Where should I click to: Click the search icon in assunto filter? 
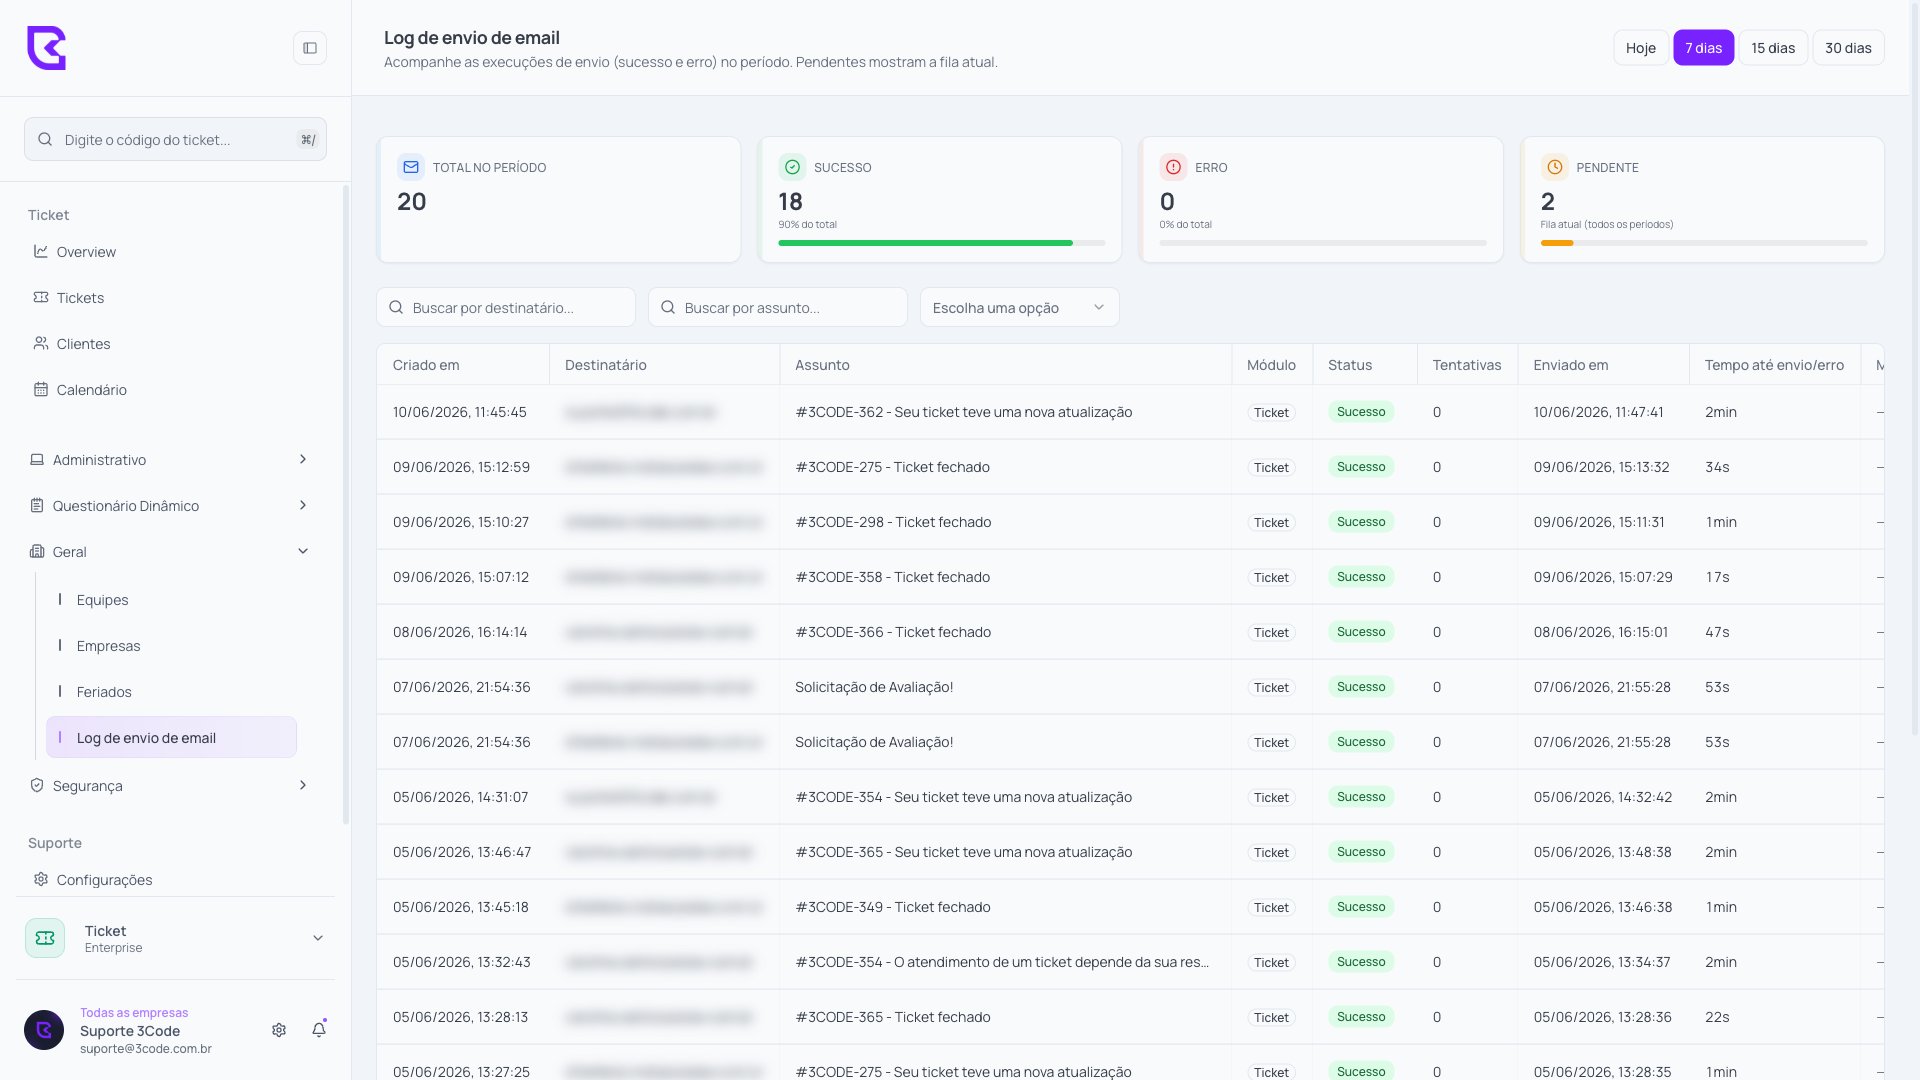(668, 308)
